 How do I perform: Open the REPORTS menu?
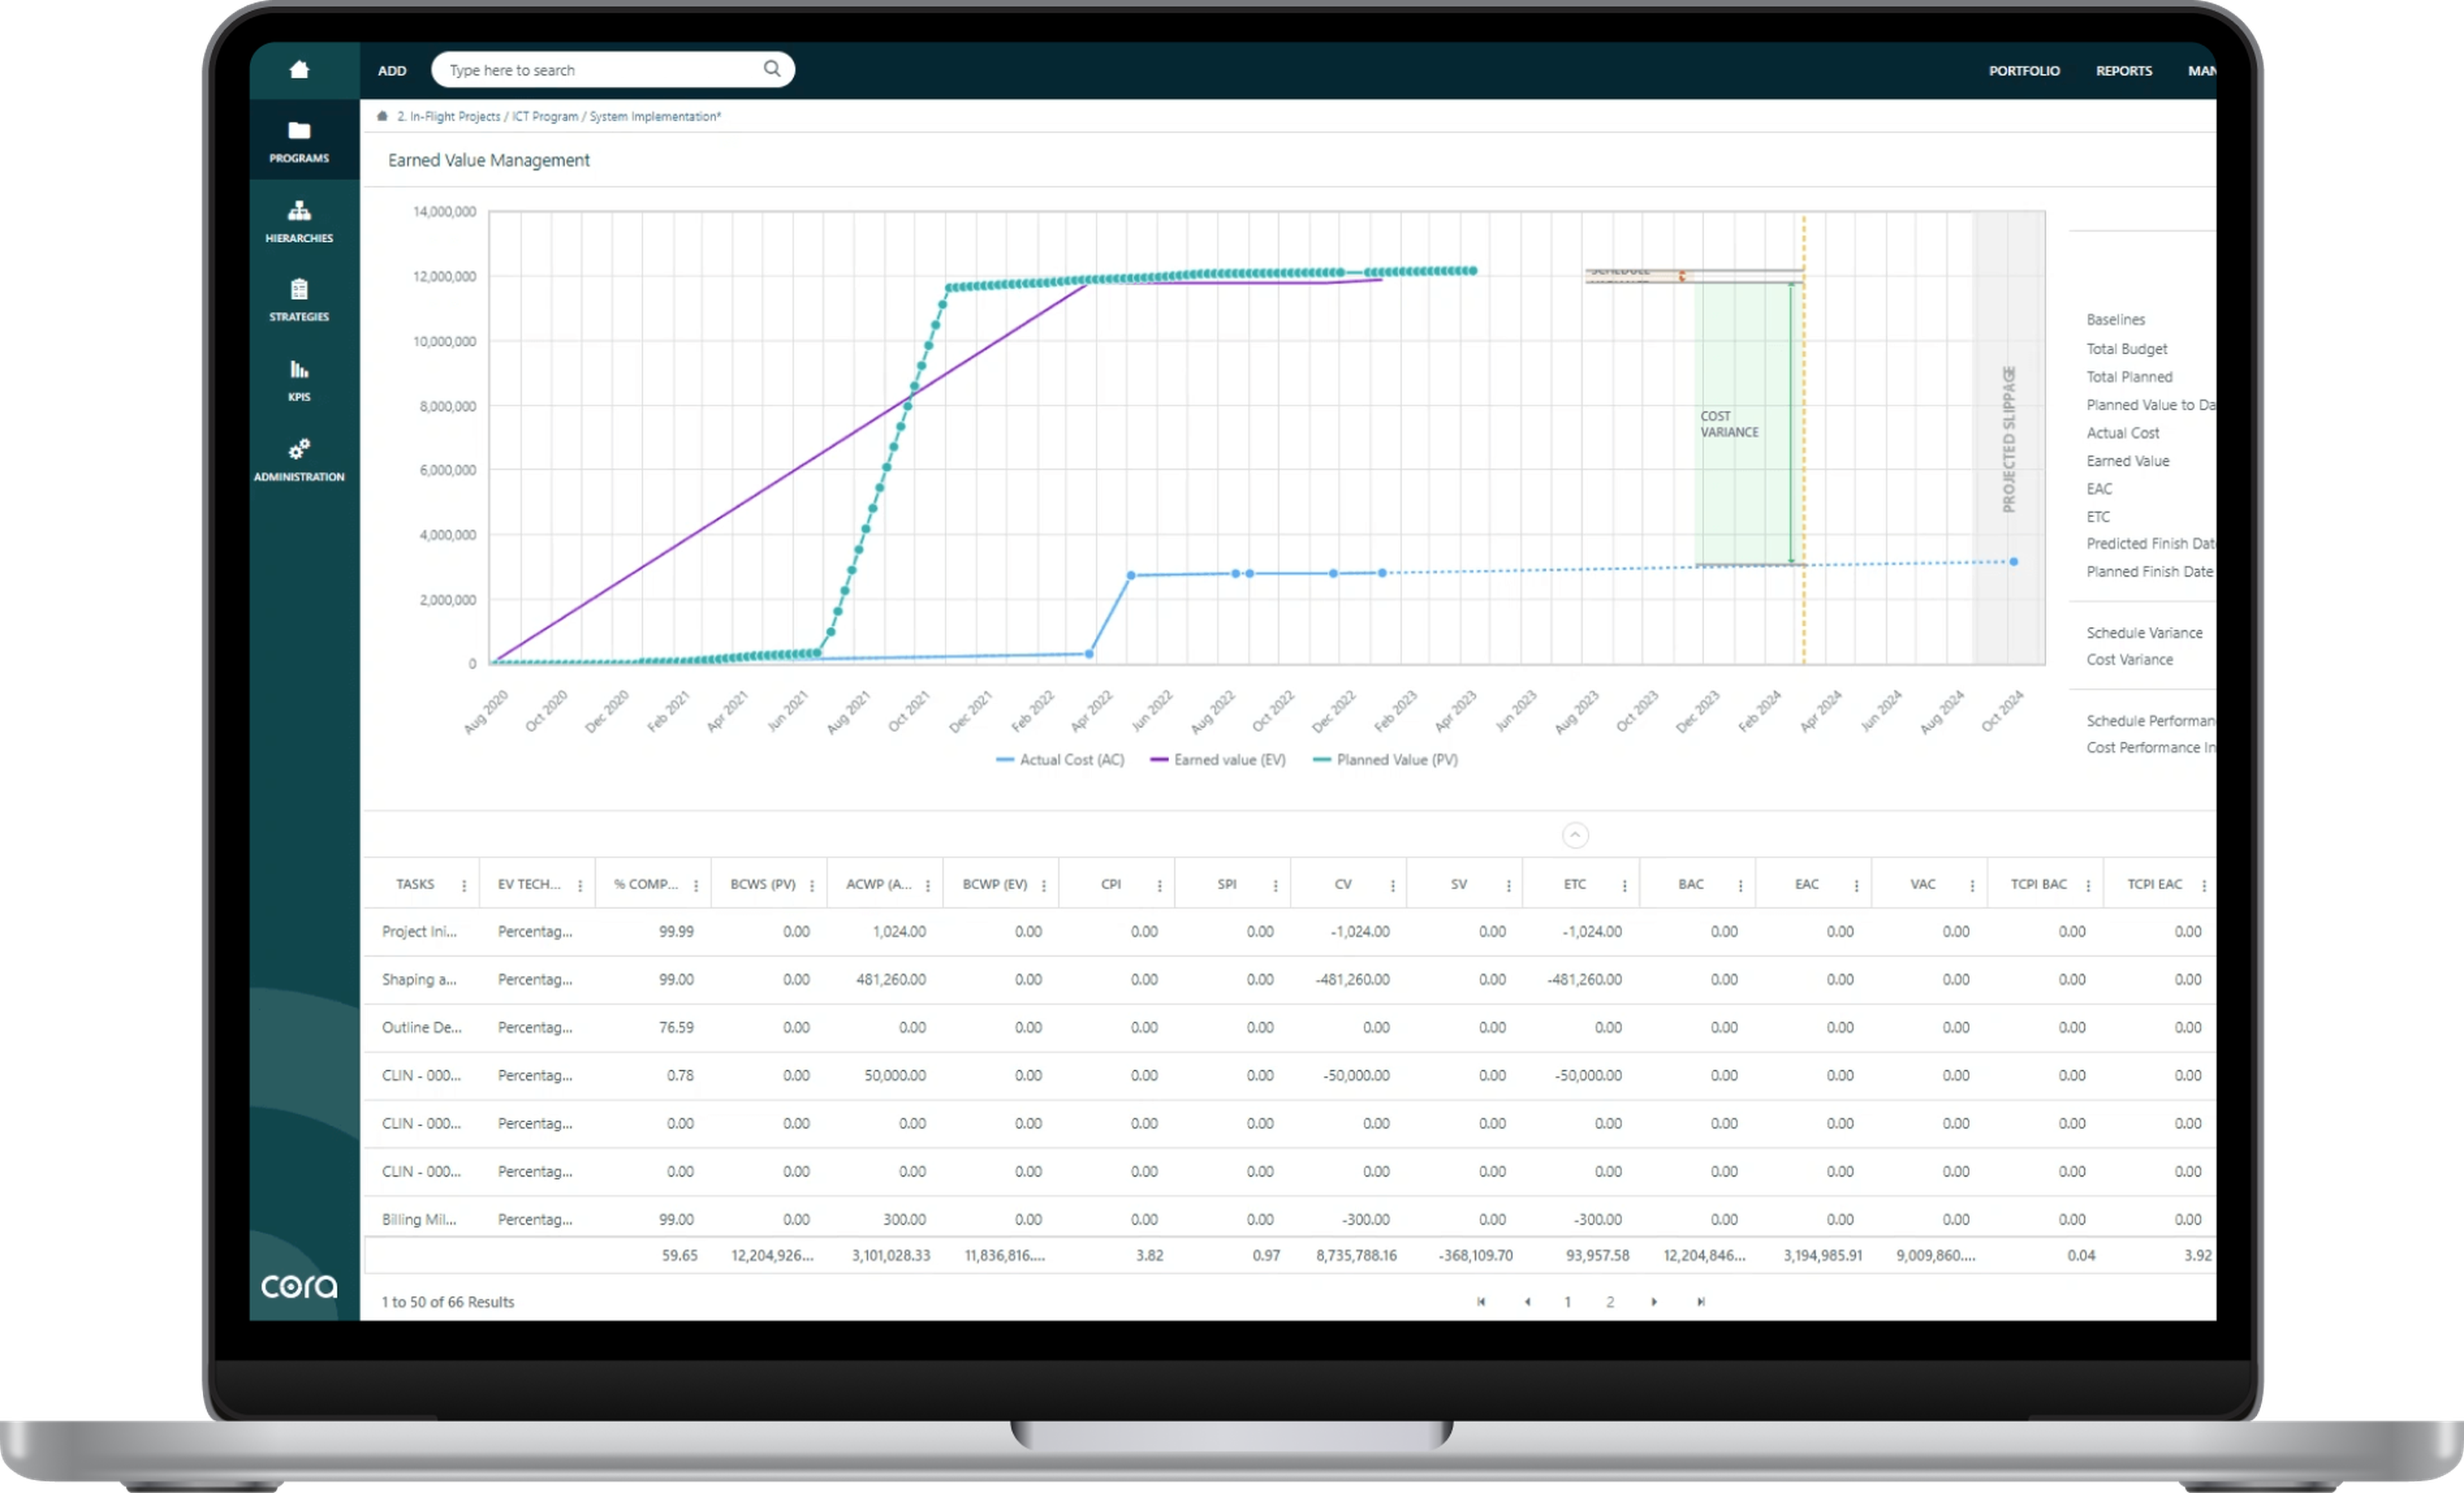click(x=2124, y=70)
